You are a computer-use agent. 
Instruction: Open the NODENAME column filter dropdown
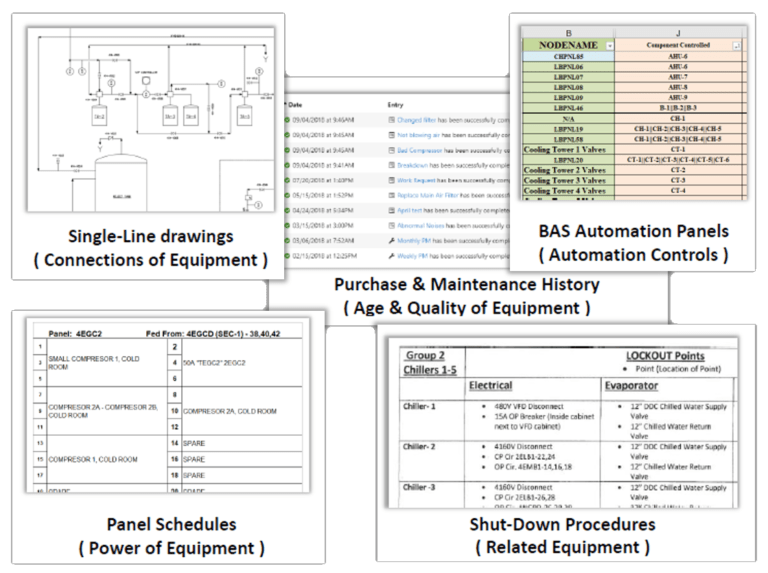click(610, 46)
